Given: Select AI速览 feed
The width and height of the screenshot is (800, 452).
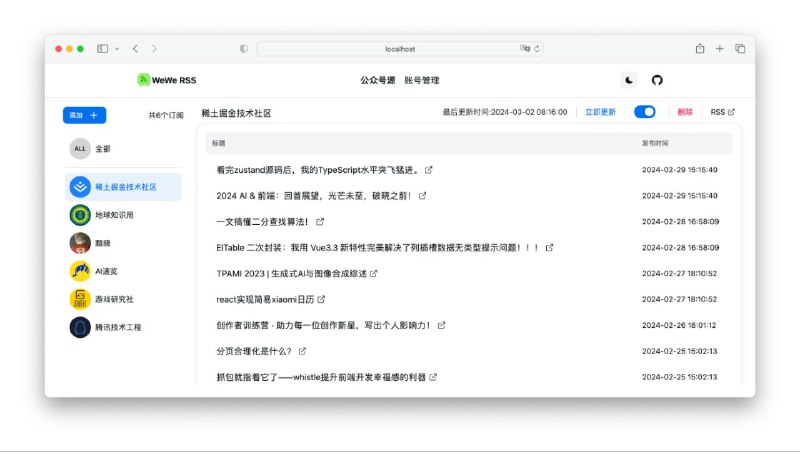Looking at the screenshot, I should click(123, 271).
